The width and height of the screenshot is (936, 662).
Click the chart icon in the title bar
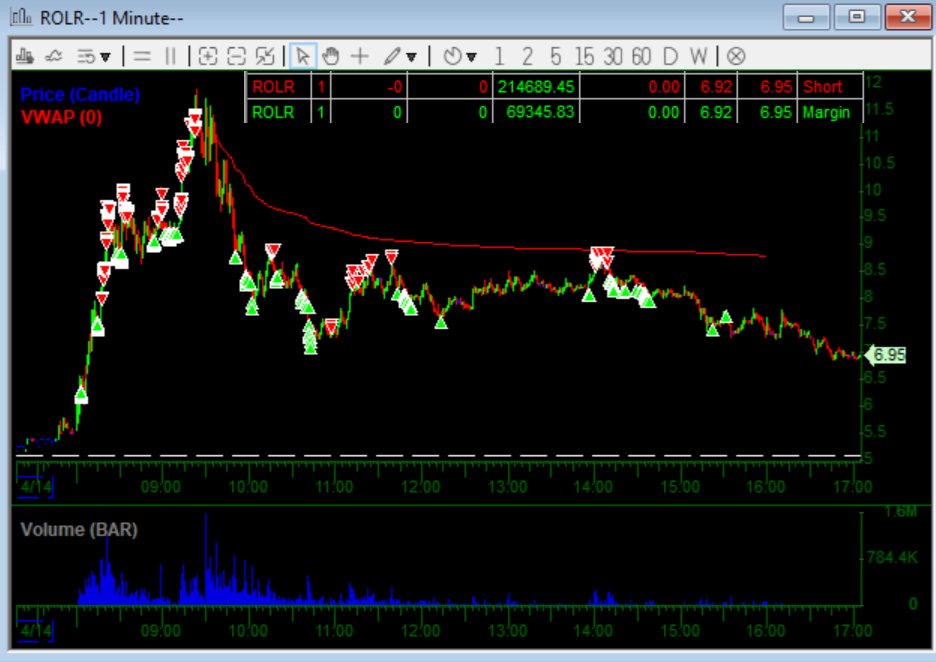(x=21, y=17)
